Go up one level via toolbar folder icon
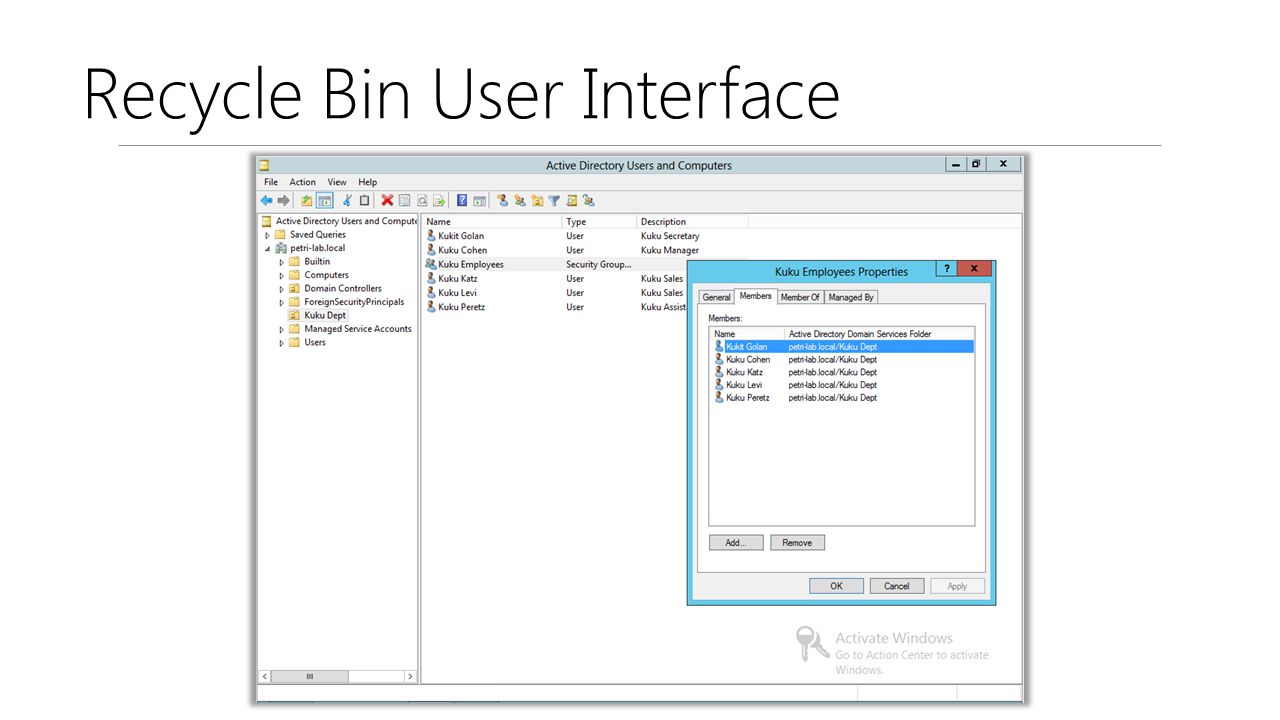 (x=307, y=200)
